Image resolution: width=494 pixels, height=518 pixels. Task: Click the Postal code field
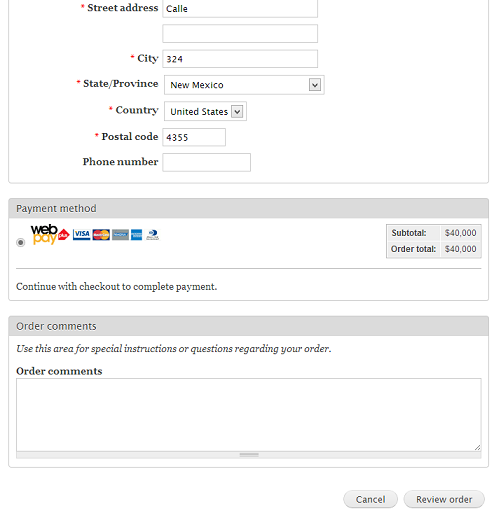[x=194, y=137]
